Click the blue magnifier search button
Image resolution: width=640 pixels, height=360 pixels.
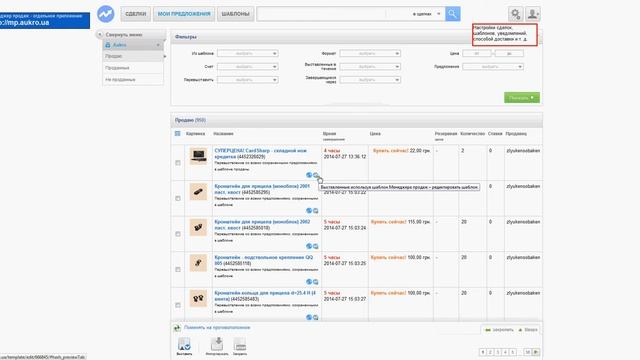click(453, 14)
